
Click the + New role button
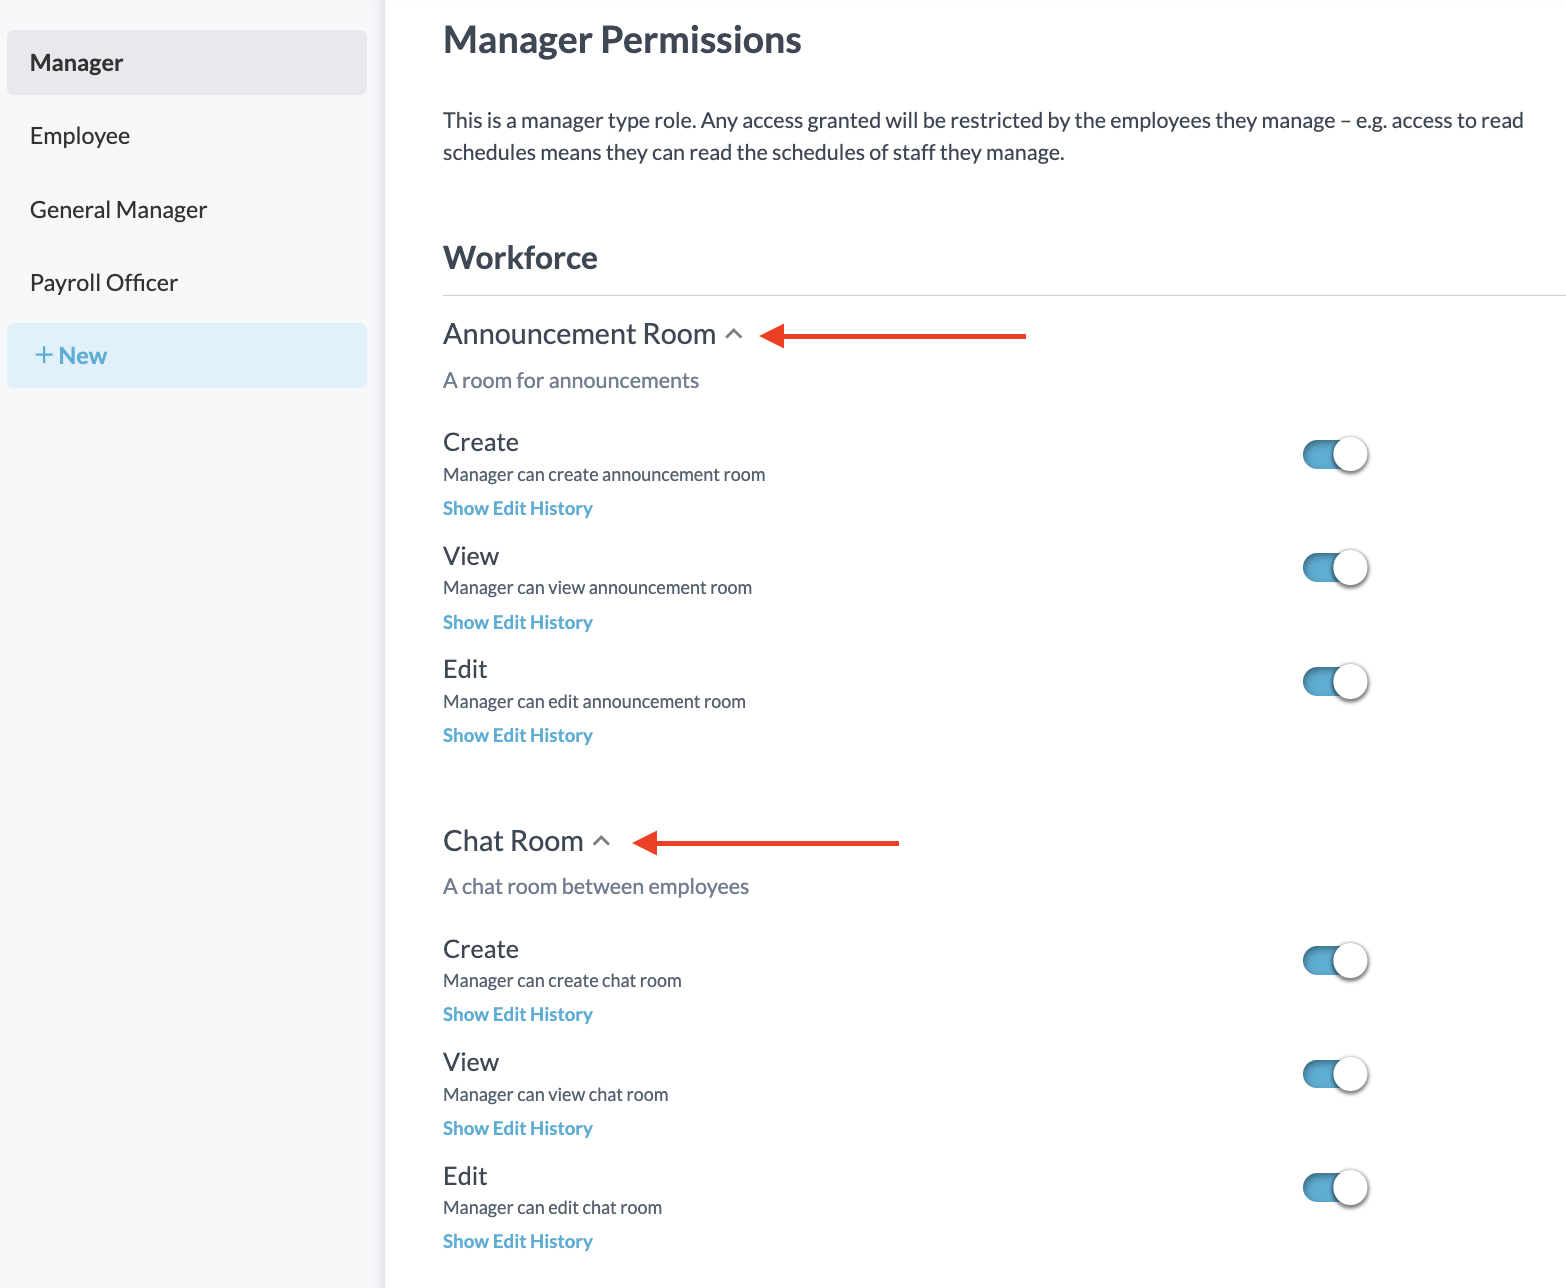[x=187, y=356]
